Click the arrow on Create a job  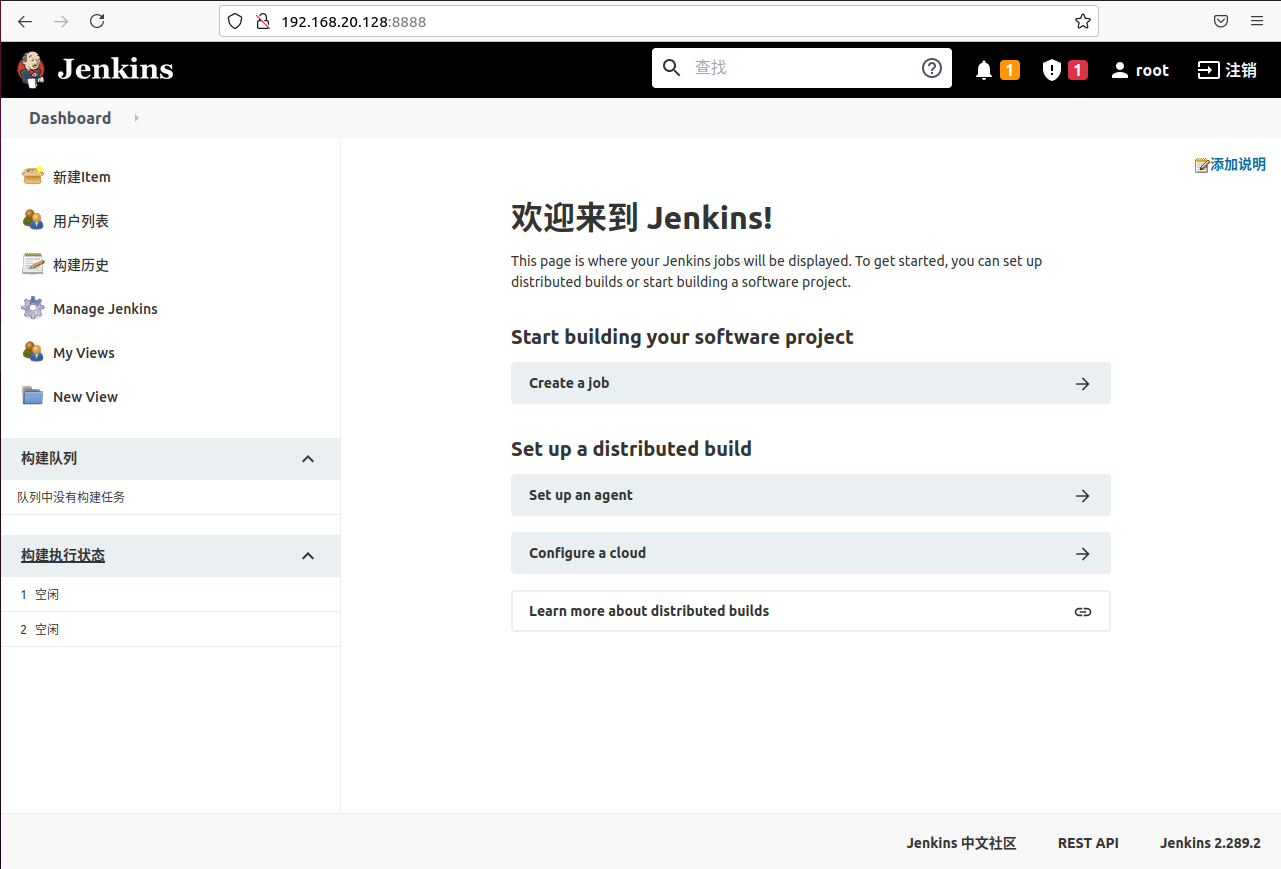click(1083, 383)
